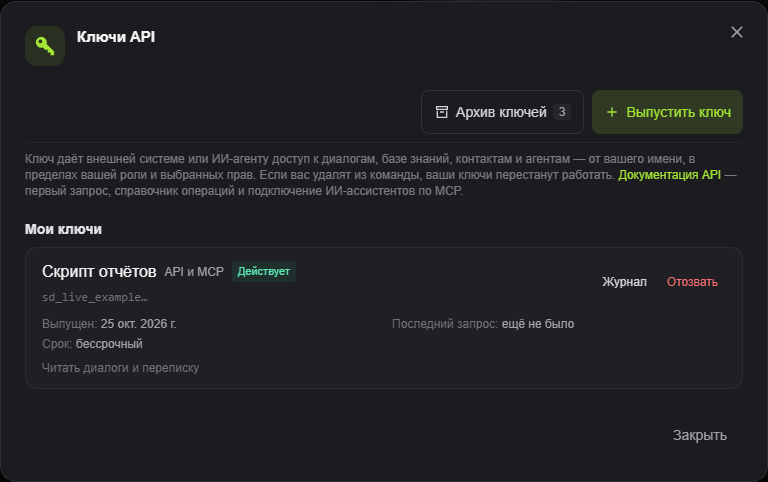Click Отозвать to revoke Скрипт отчётов key
768x482 pixels.
(692, 282)
